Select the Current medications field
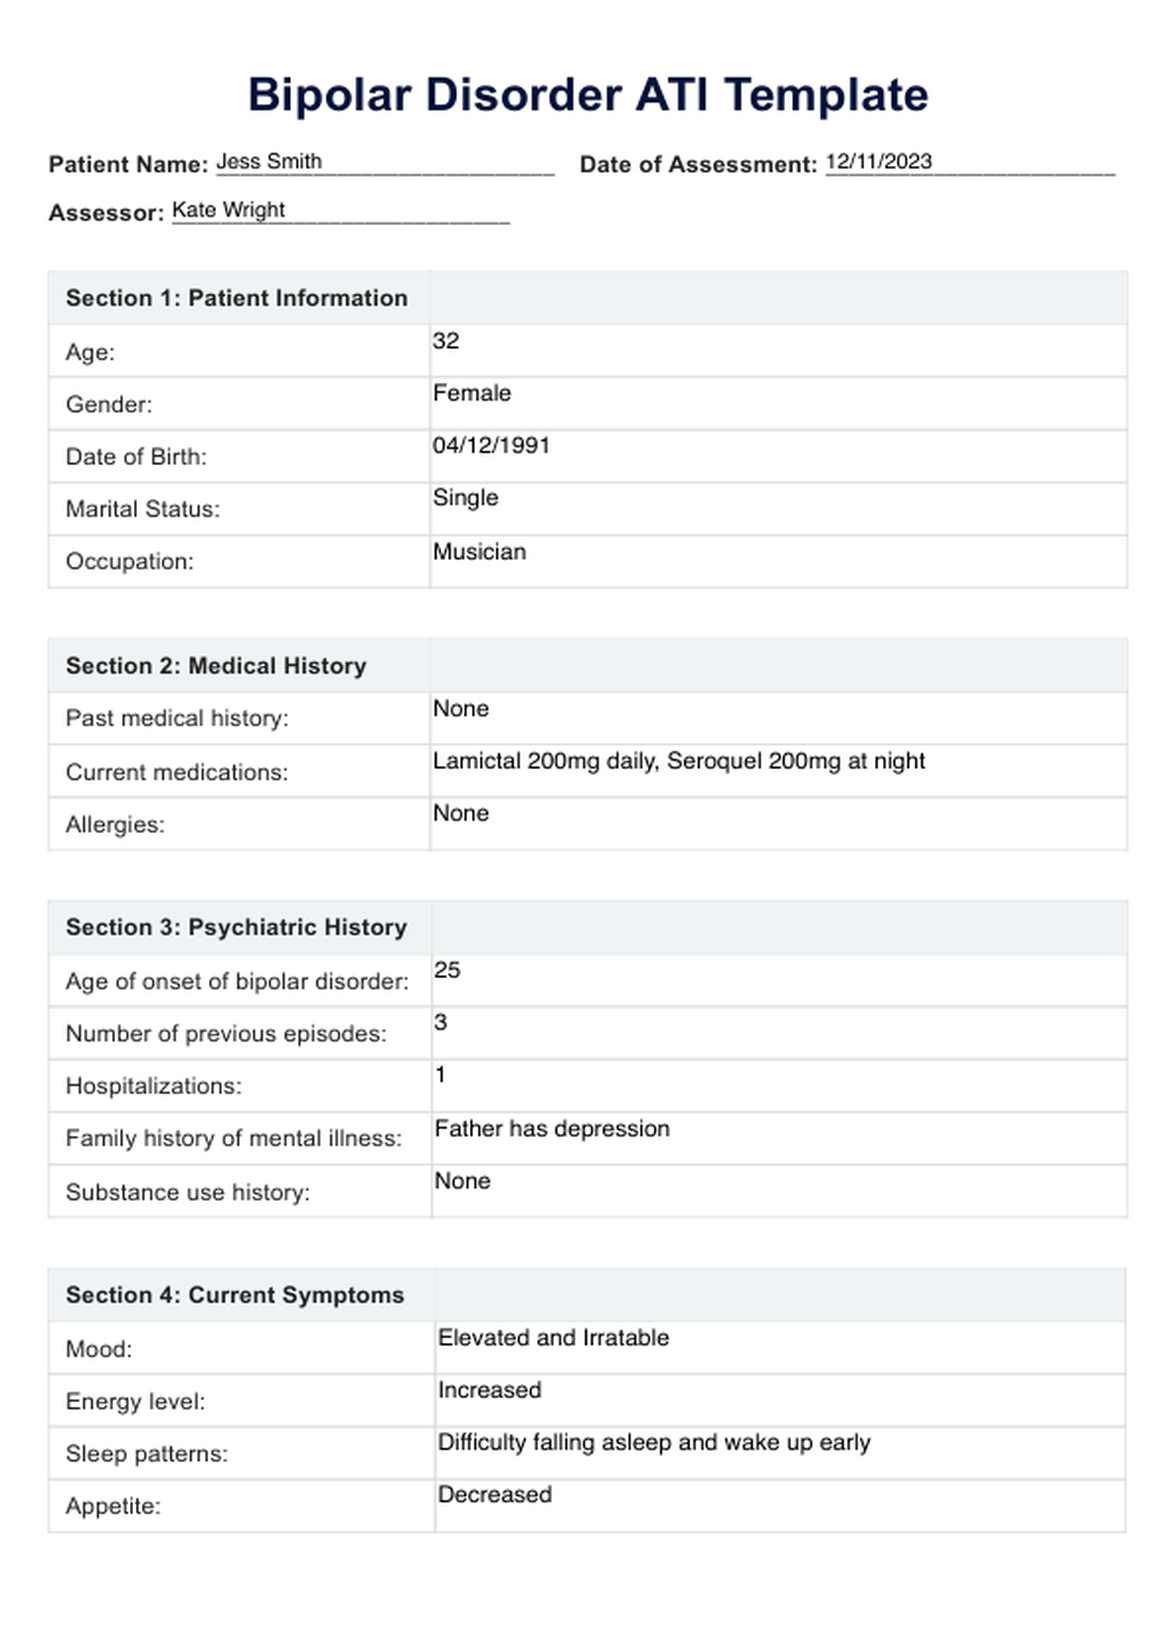1176x1630 pixels. coord(778,771)
